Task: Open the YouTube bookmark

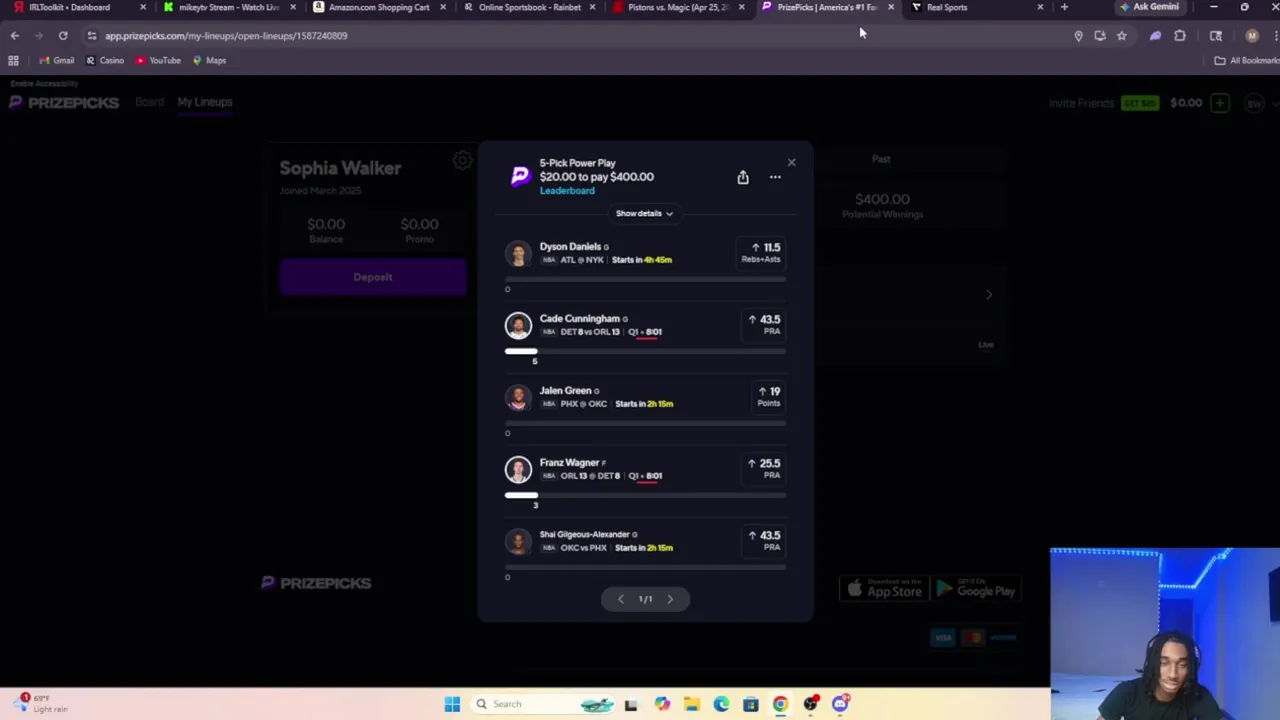Action: tap(158, 61)
